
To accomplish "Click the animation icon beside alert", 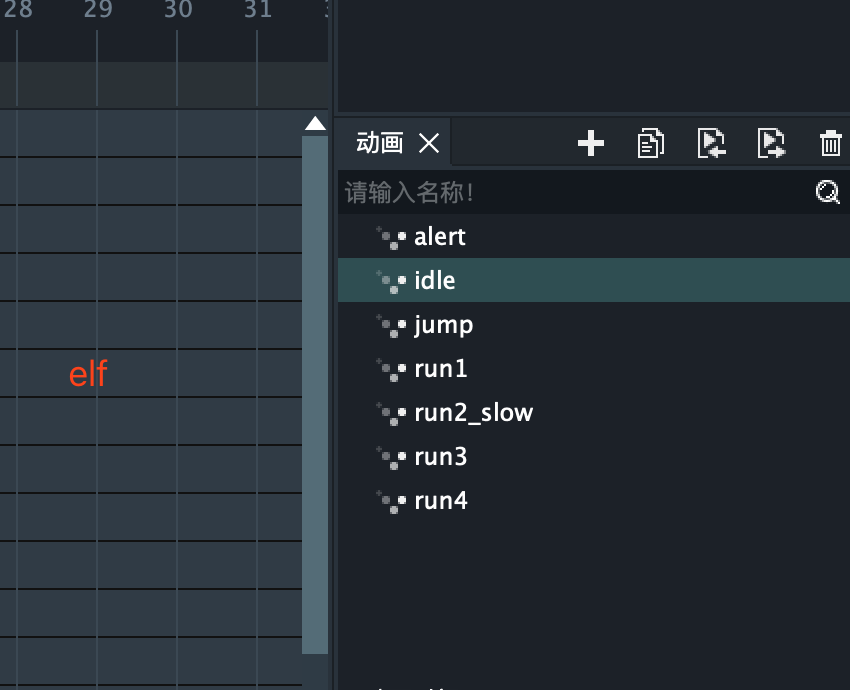I will tap(392, 238).
